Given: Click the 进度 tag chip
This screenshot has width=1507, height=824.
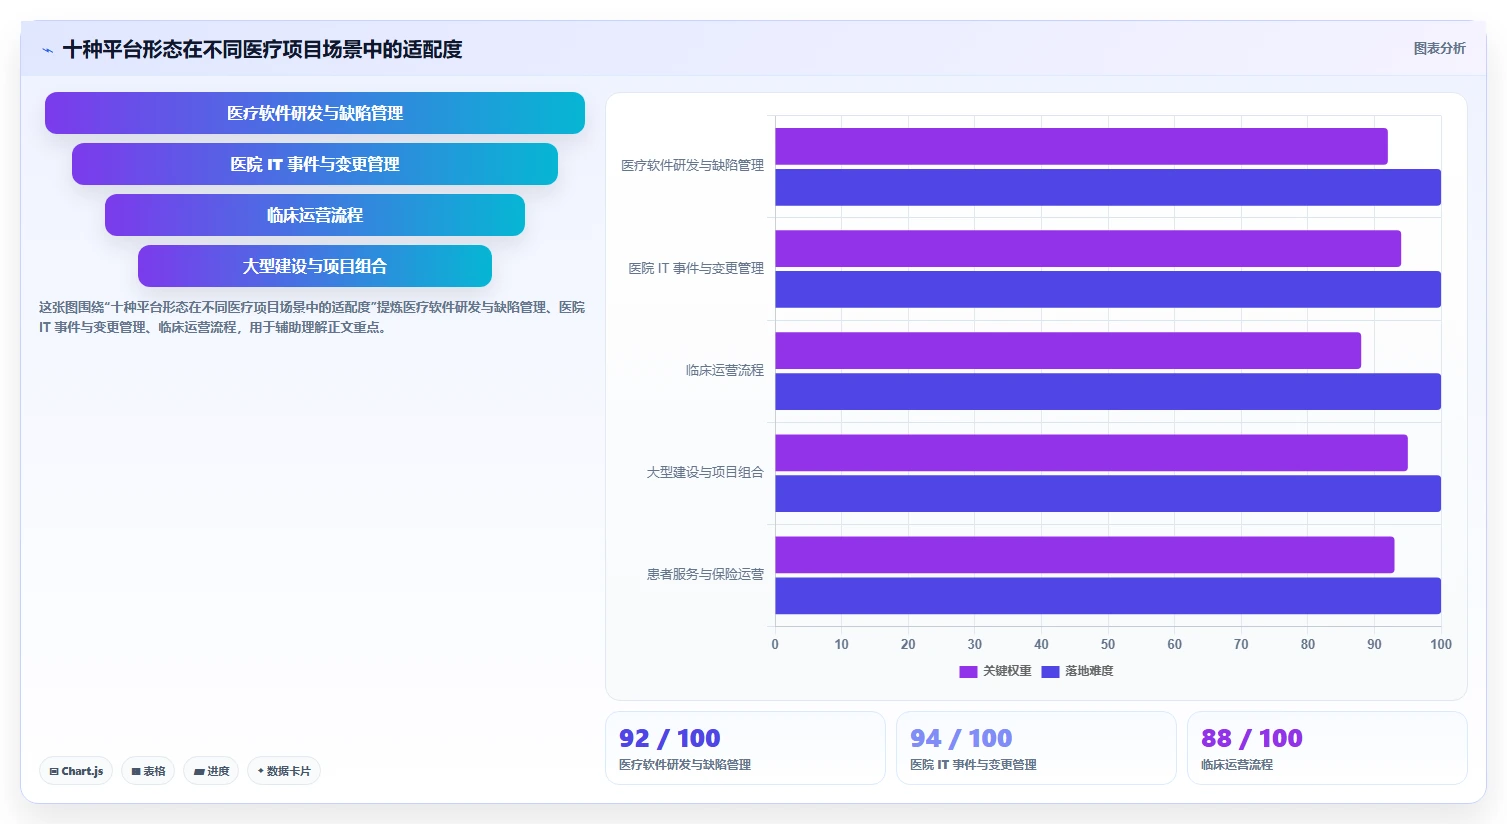Looking at the screenshot, I should point(211,771).
